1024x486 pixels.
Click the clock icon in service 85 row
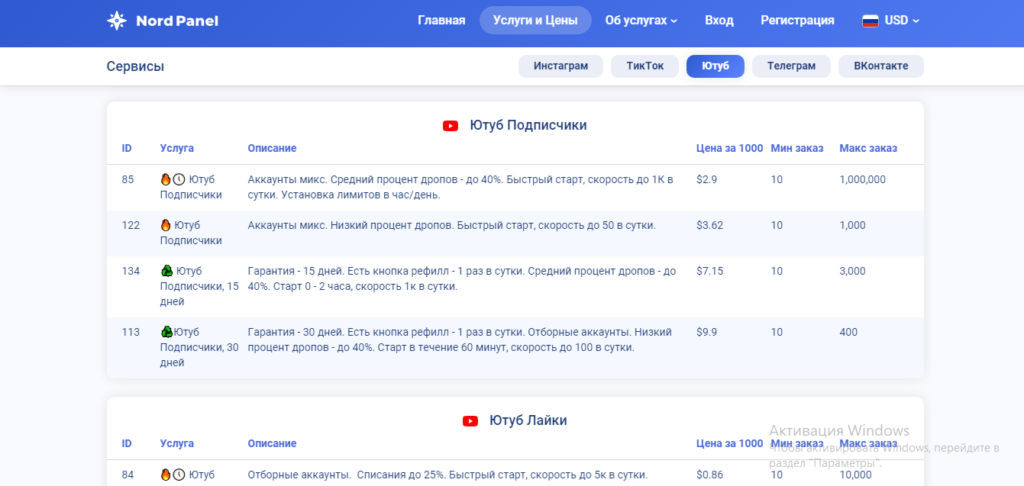point(179,179)
